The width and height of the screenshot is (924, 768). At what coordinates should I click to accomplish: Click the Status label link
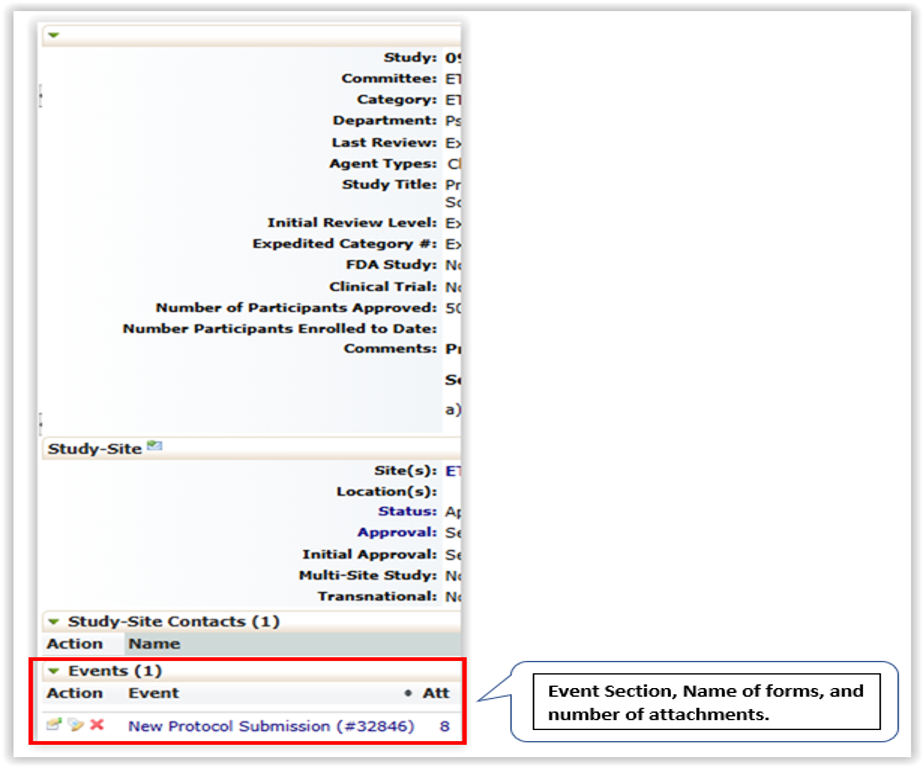coord(407,511)
